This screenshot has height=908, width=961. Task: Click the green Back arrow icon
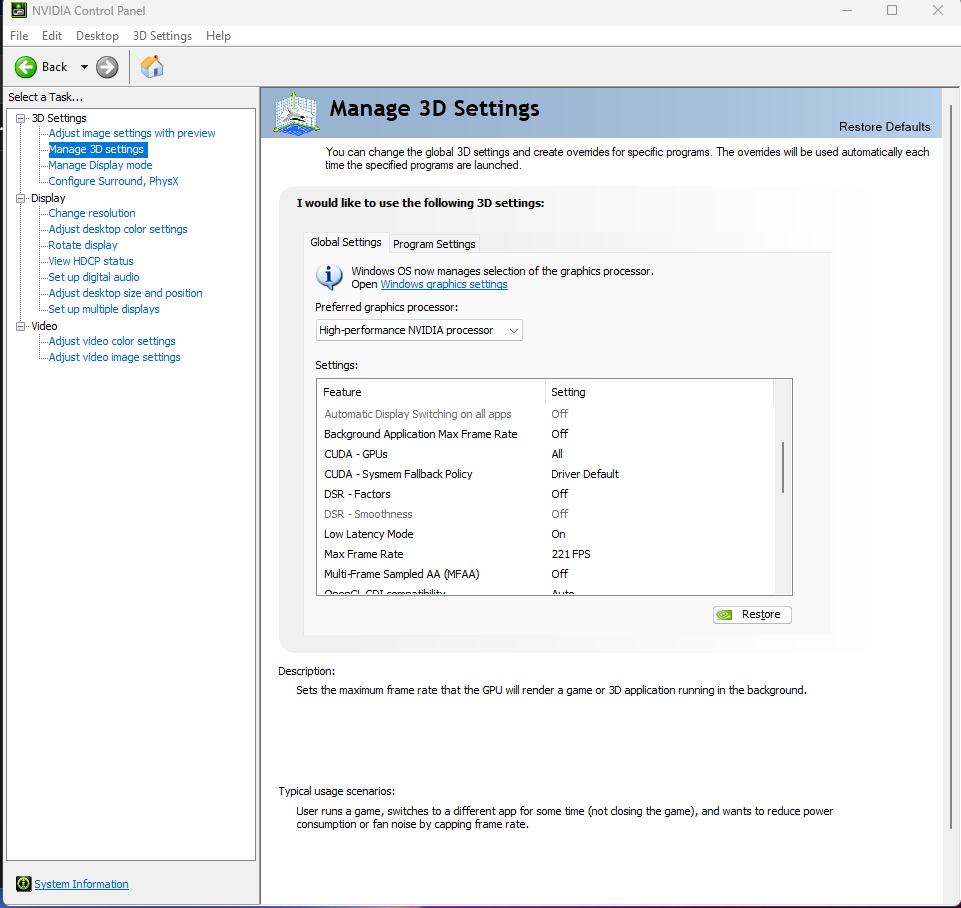[x=26, y=67]
